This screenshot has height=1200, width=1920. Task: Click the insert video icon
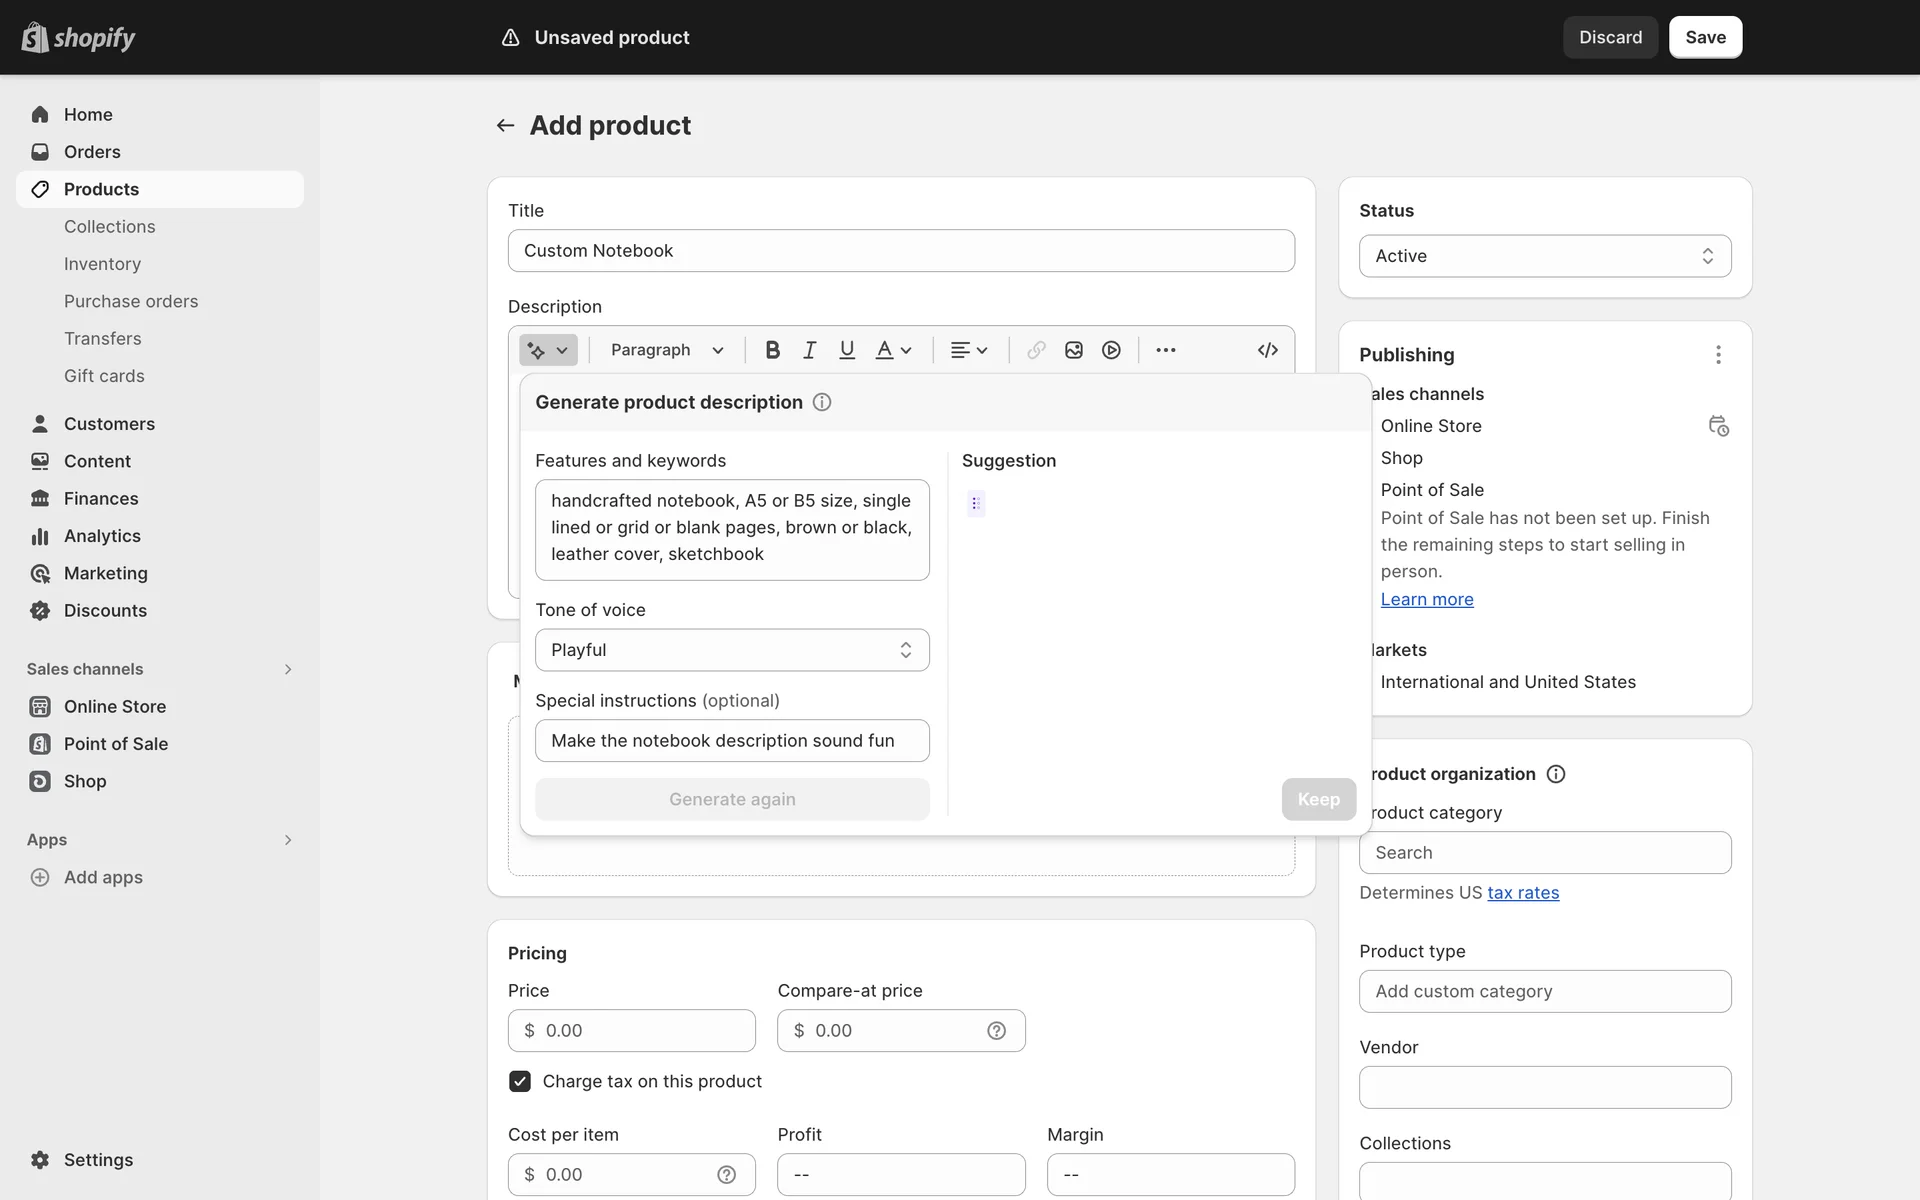click(1111, 350)
